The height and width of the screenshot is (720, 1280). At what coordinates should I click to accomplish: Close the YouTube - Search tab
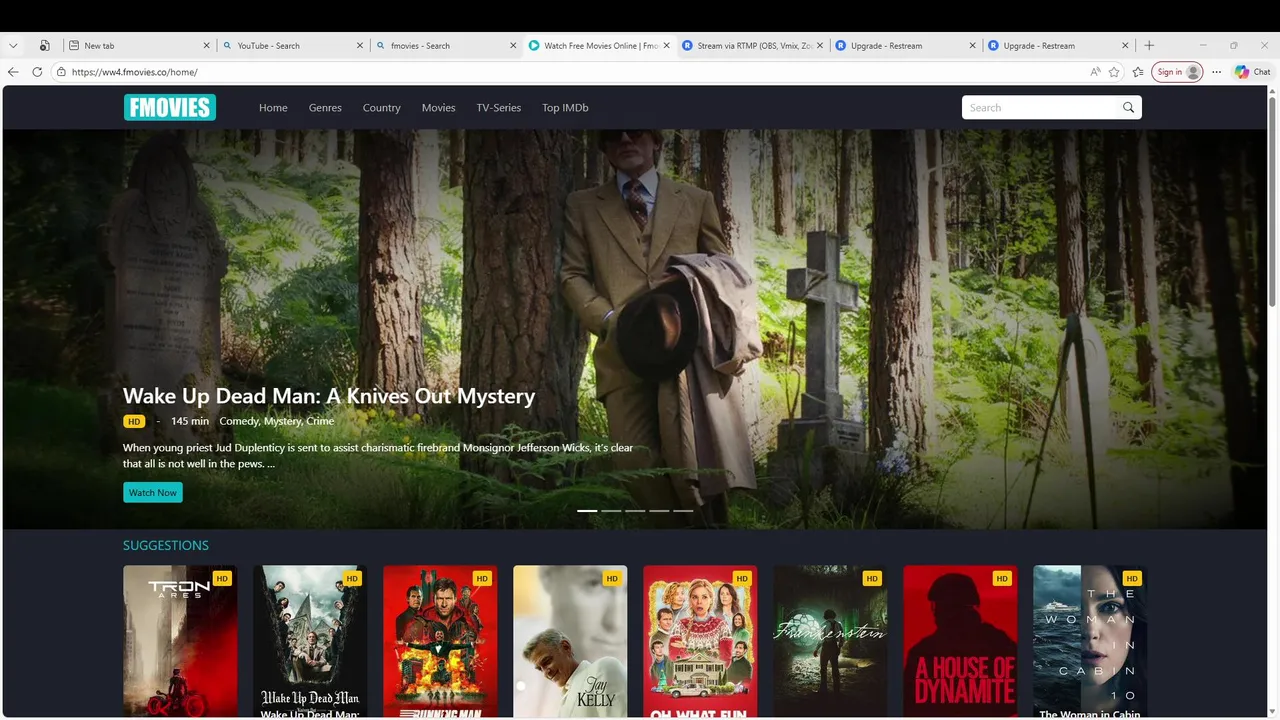point(360,45)
